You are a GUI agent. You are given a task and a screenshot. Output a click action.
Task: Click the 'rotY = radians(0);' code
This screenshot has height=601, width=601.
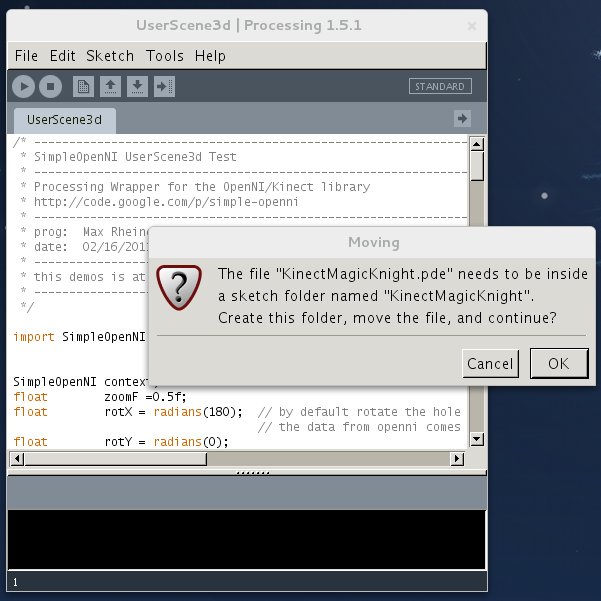tap(166, 442)
